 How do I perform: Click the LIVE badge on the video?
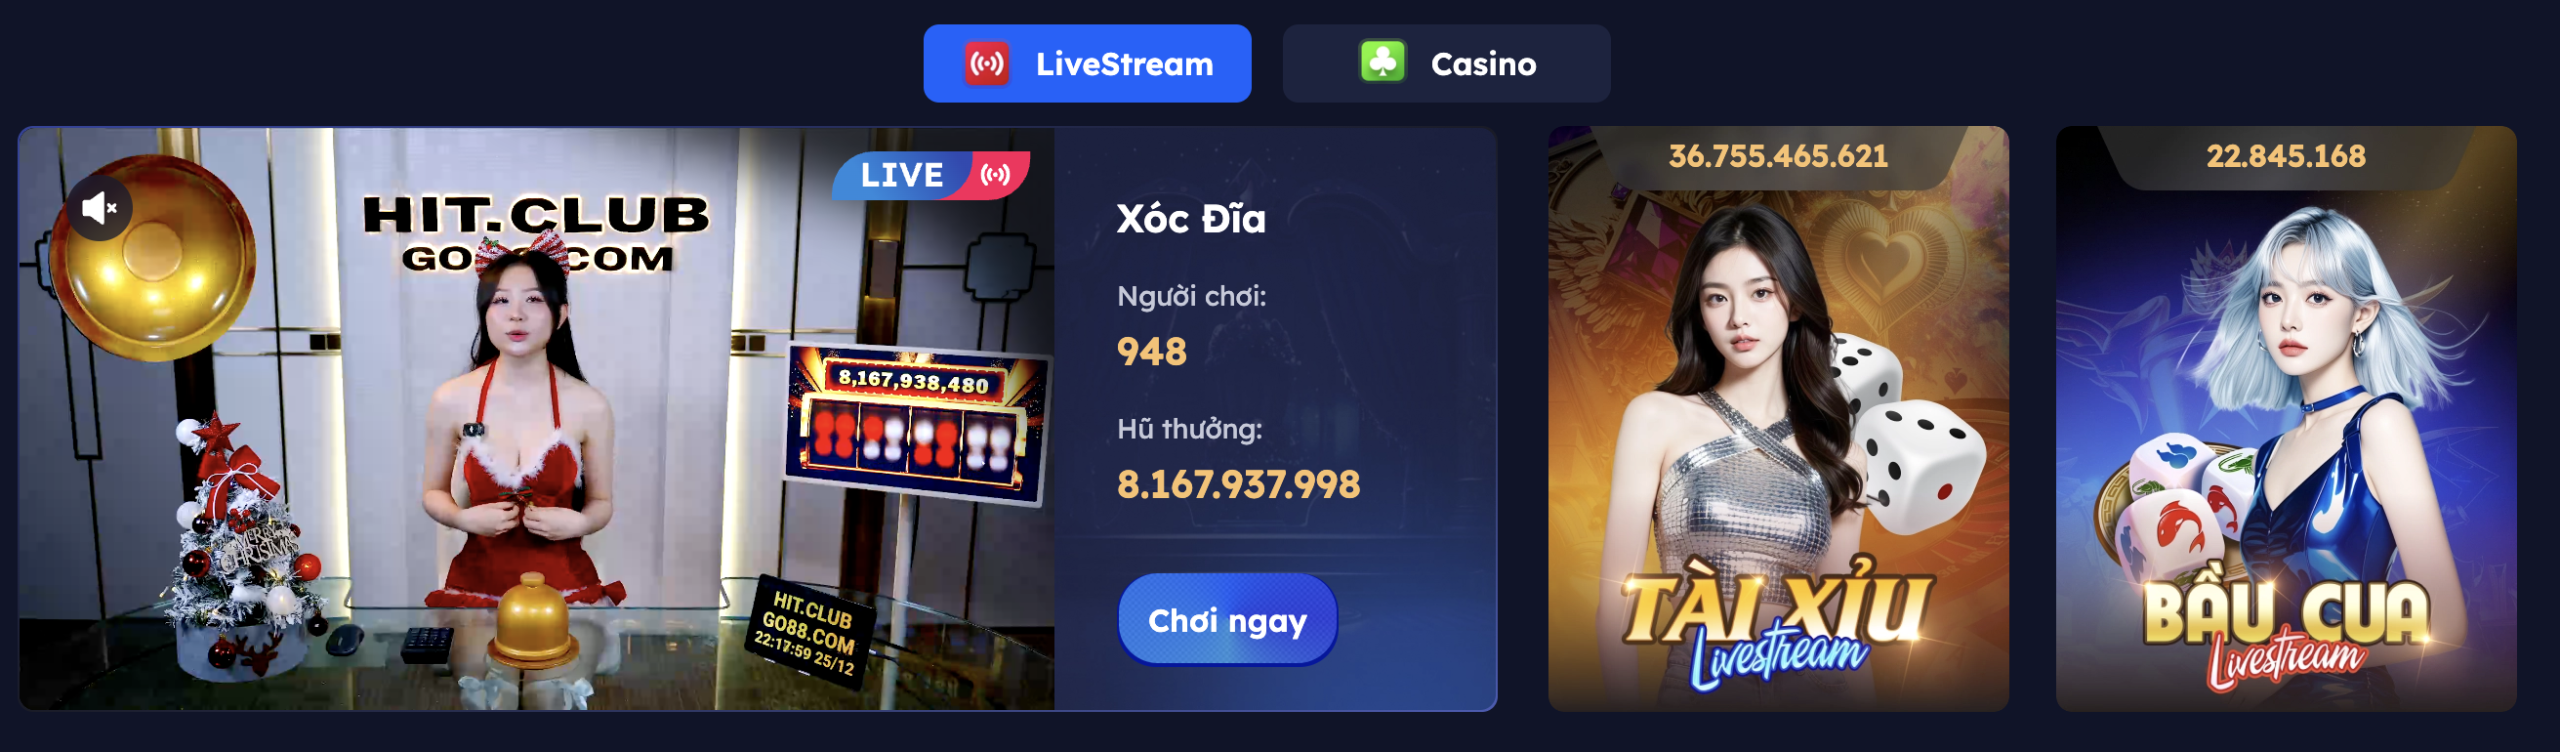pos(931,175)
